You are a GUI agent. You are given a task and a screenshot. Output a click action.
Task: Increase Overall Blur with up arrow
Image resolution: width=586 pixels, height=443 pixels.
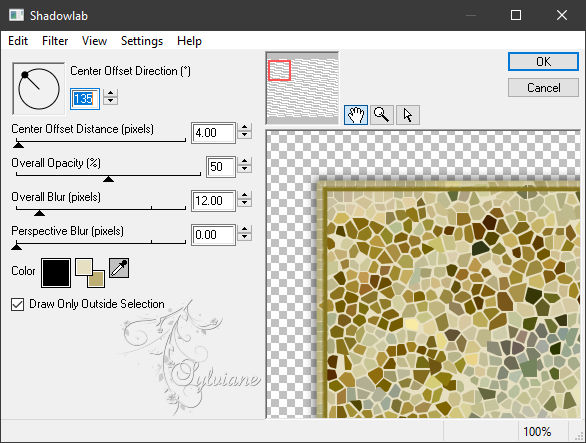[244, 195]
